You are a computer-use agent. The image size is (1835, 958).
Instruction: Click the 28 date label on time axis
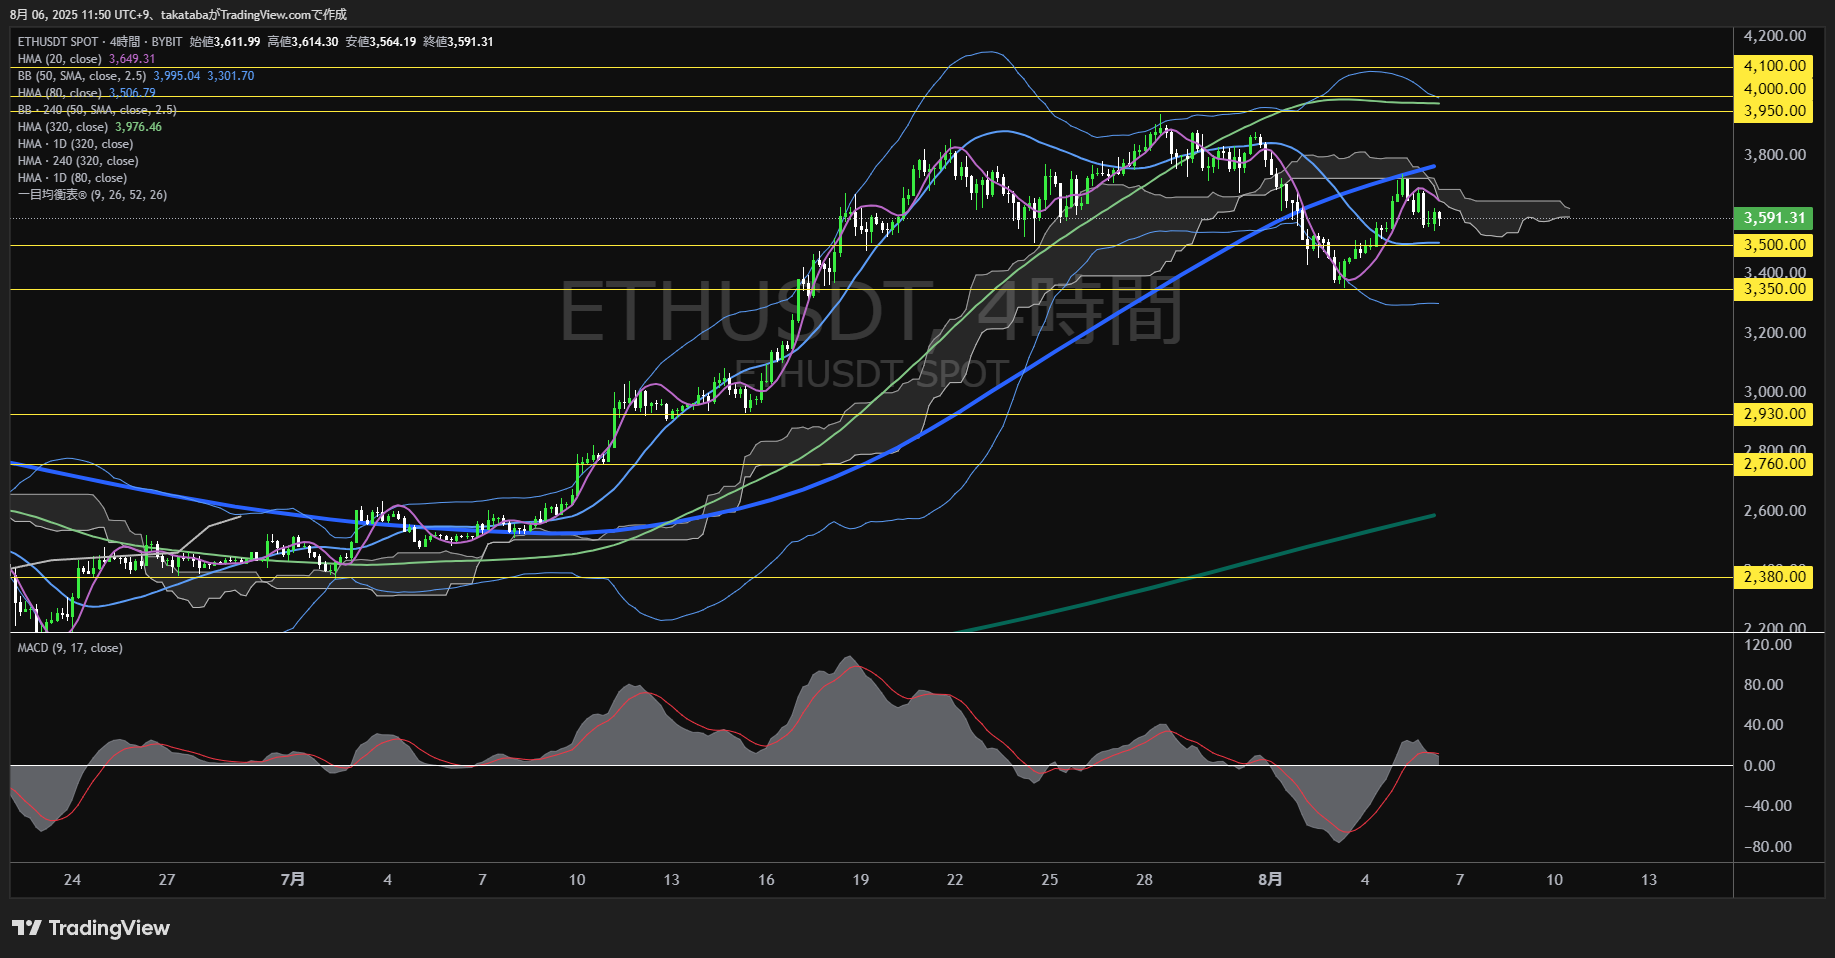pyautogui.click(x=1144, y=880)
